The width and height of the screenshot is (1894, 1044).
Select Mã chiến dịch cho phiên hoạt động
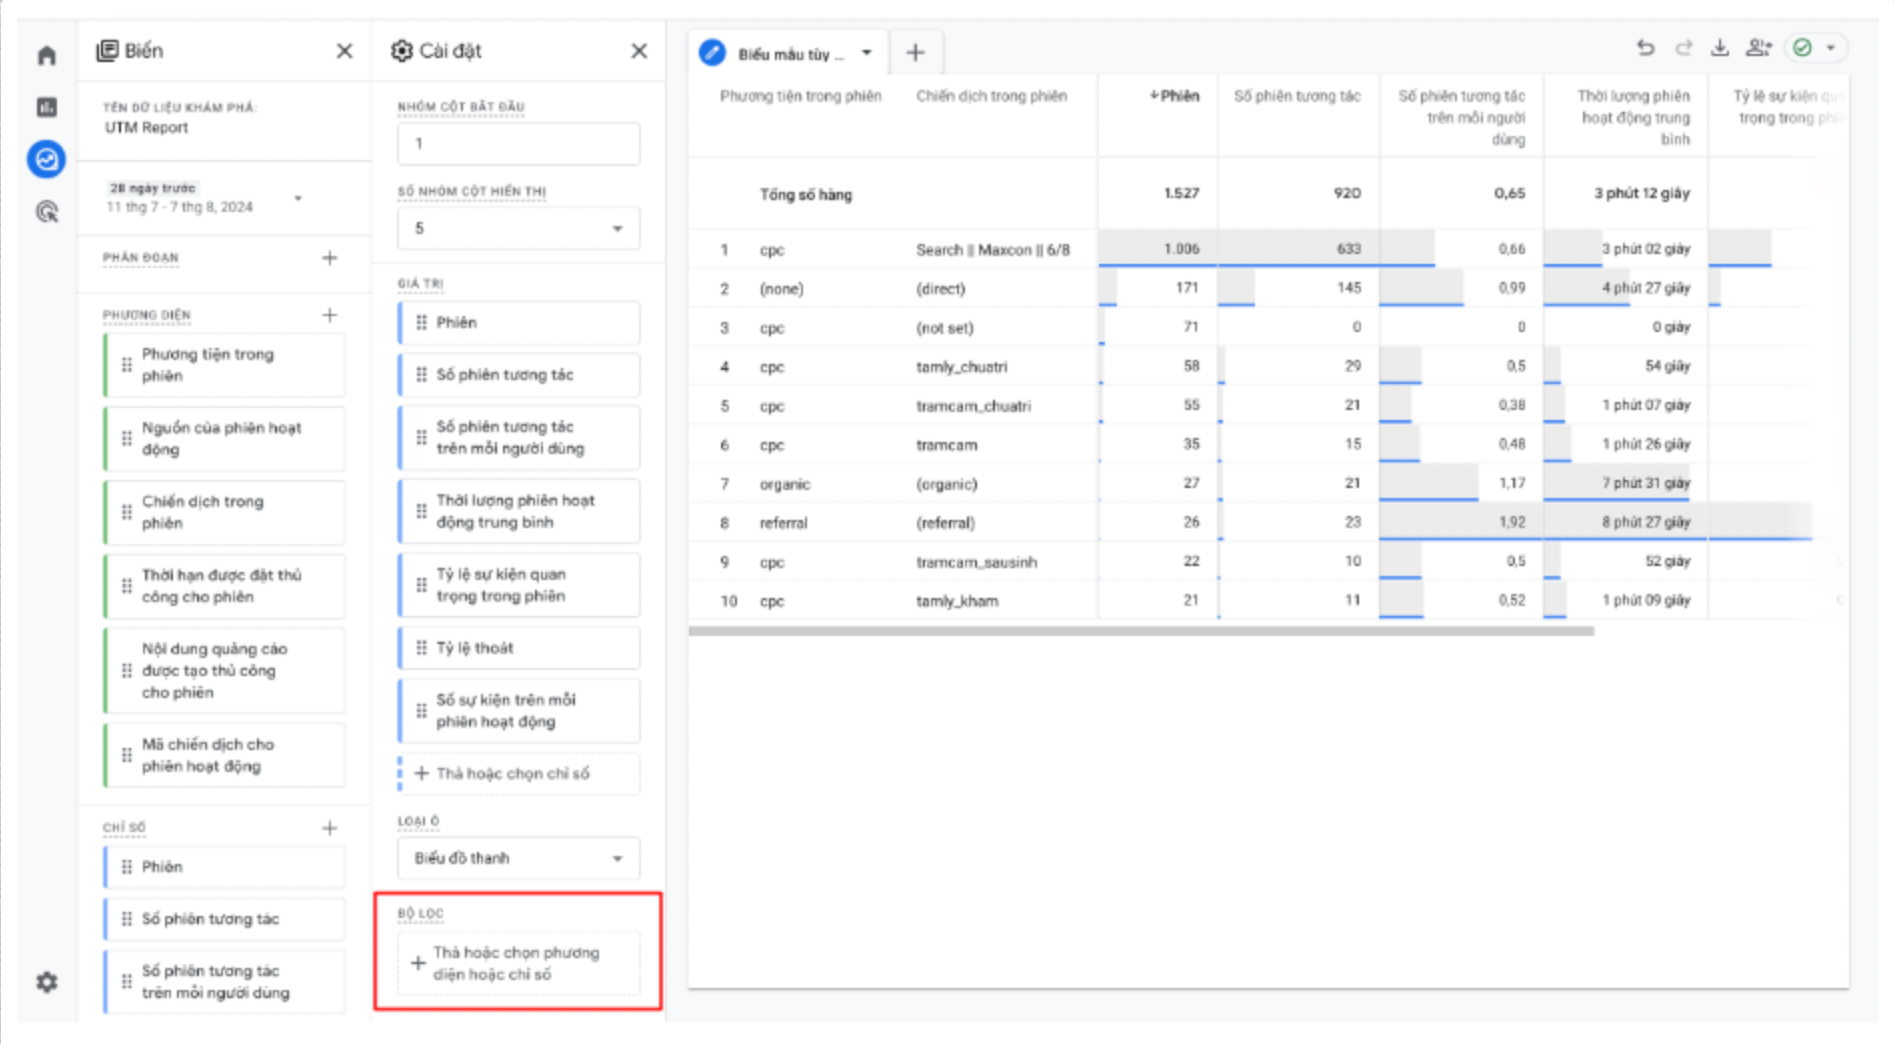[225, 755]
